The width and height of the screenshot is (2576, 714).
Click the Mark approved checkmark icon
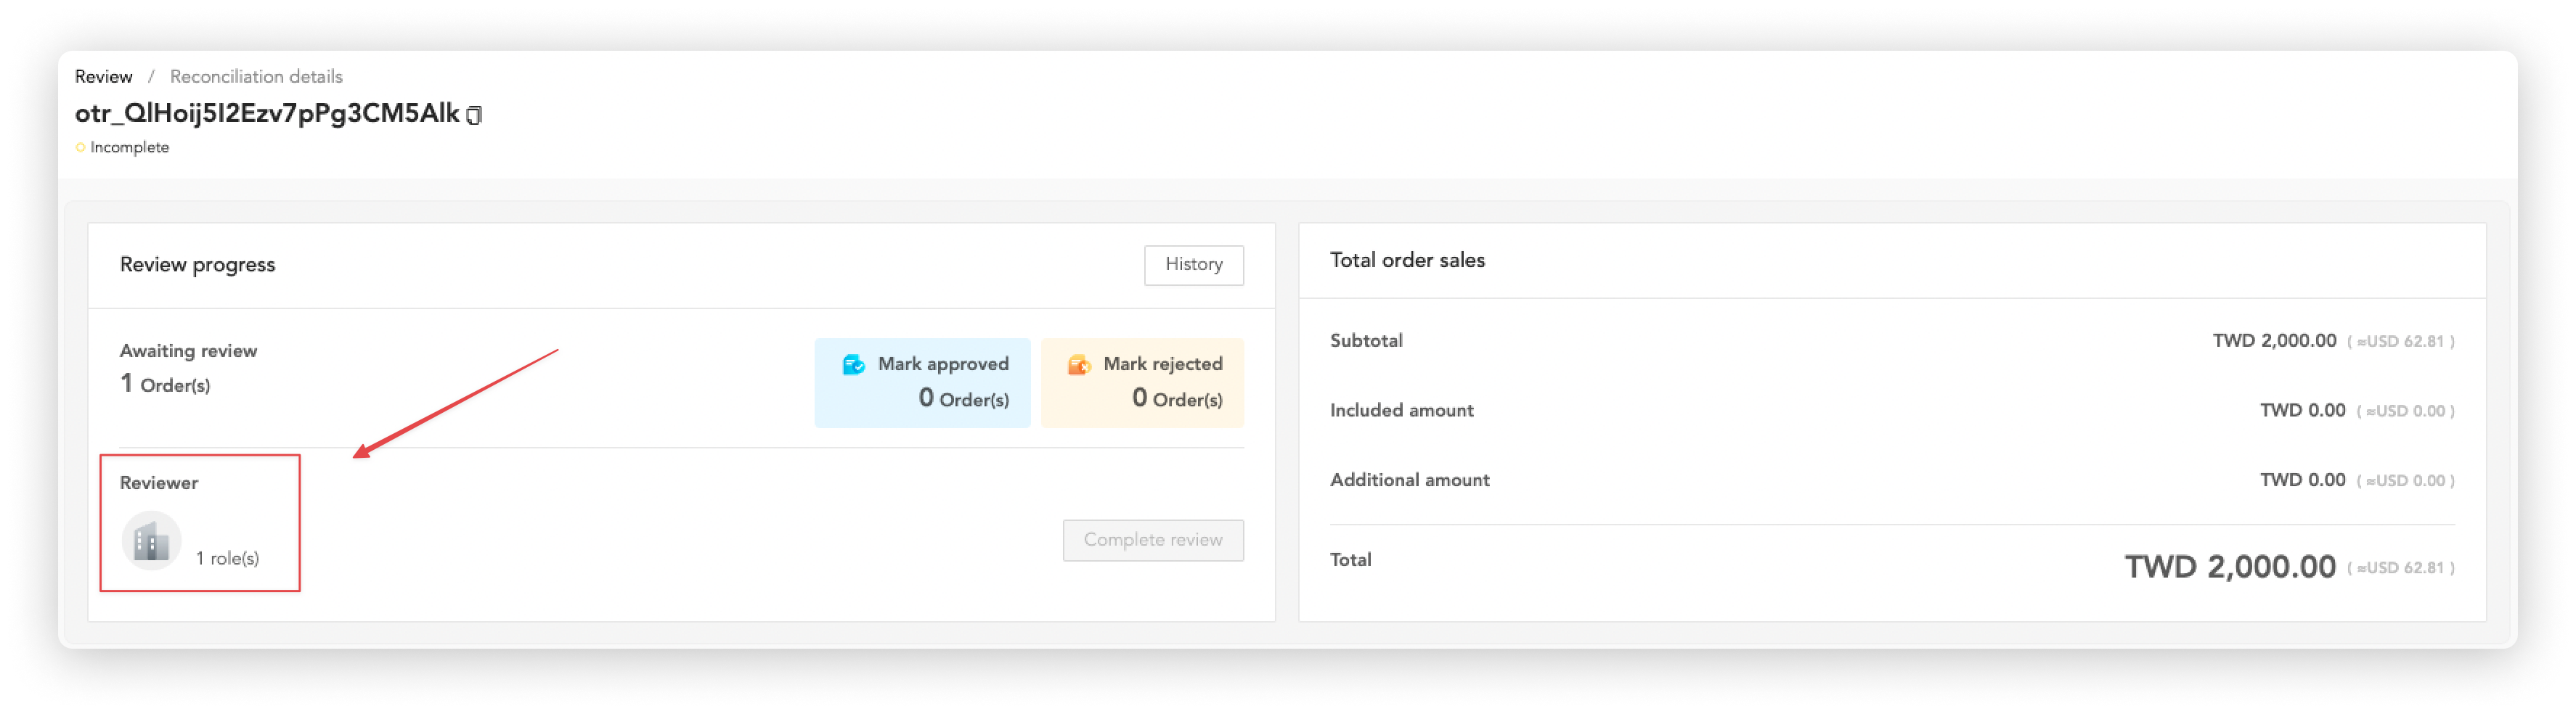coord(853,365)
